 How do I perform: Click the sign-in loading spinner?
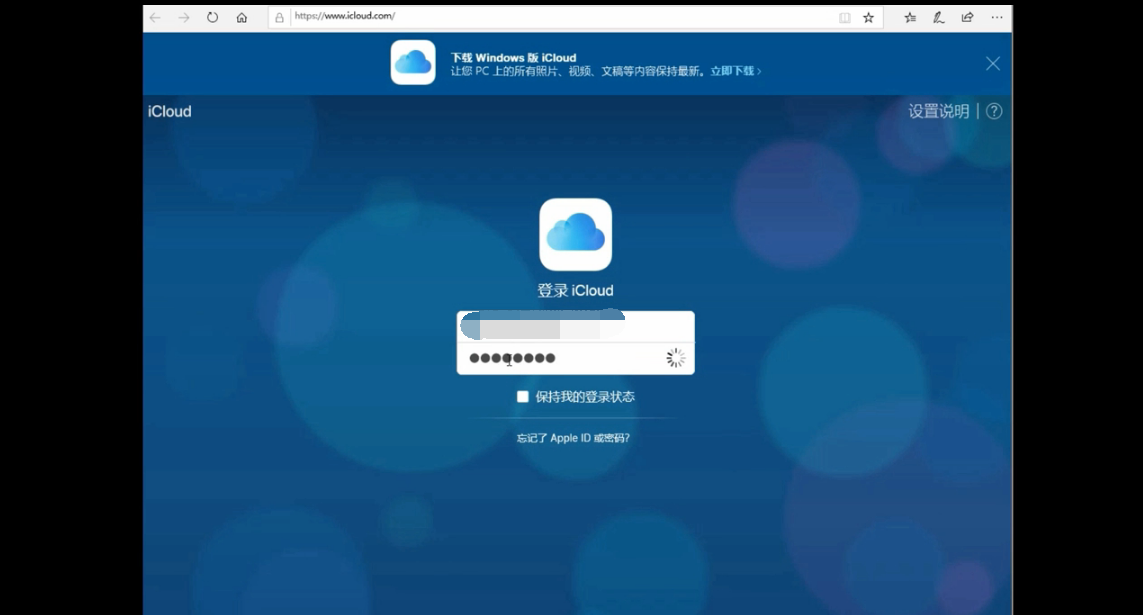(x=676, y=358)
